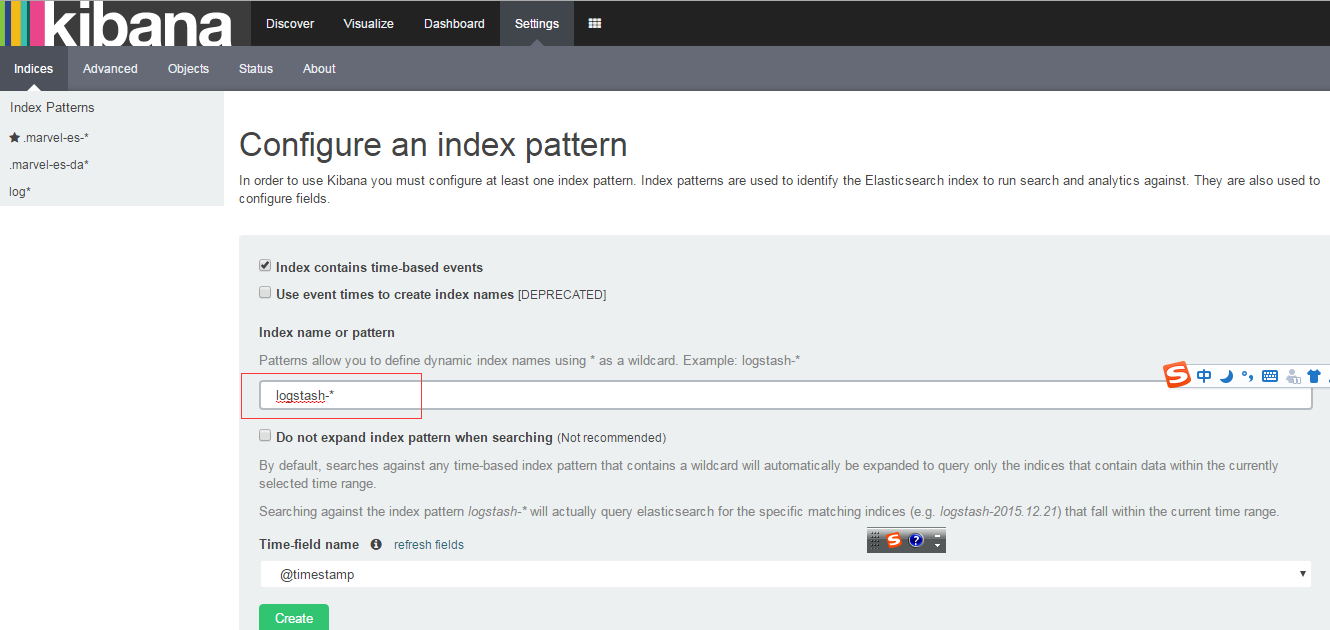
Task: Switch to the Objects sub-tab
Action: point(188,69)
